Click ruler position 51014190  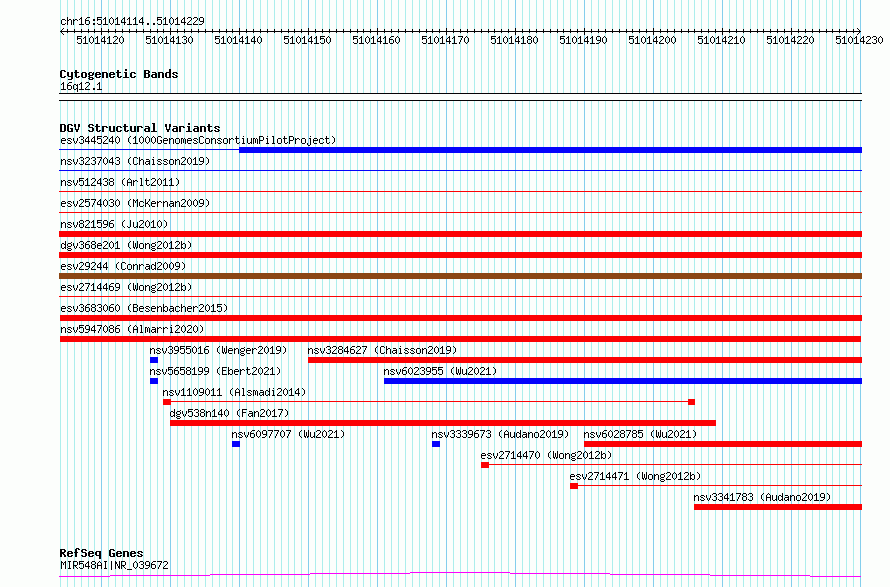pyautogui.click(x=583, y=40)
